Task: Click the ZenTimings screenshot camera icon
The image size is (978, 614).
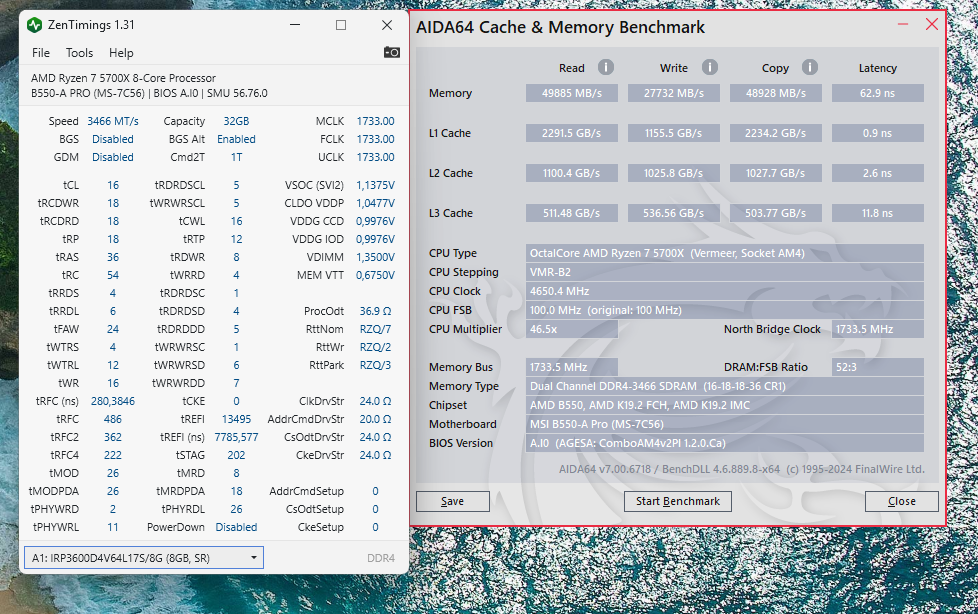Action: pos(392,52)
